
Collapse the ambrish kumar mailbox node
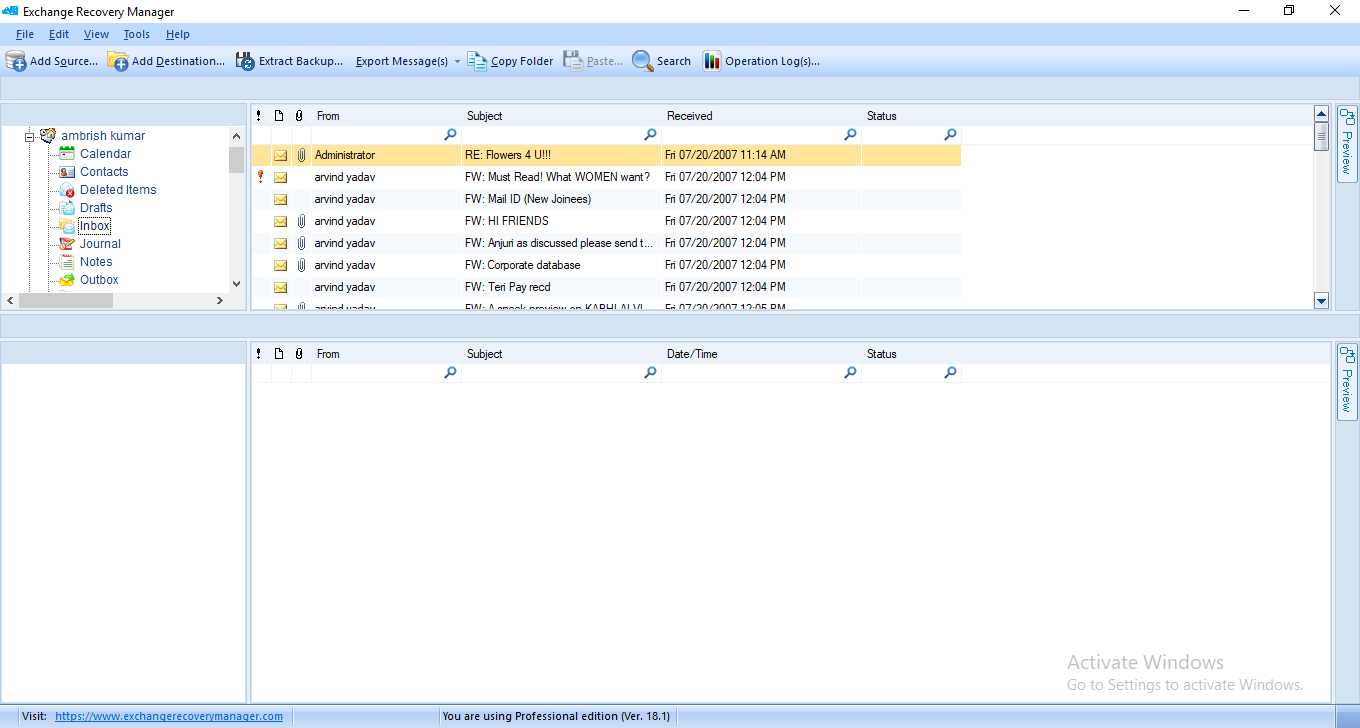30,136
